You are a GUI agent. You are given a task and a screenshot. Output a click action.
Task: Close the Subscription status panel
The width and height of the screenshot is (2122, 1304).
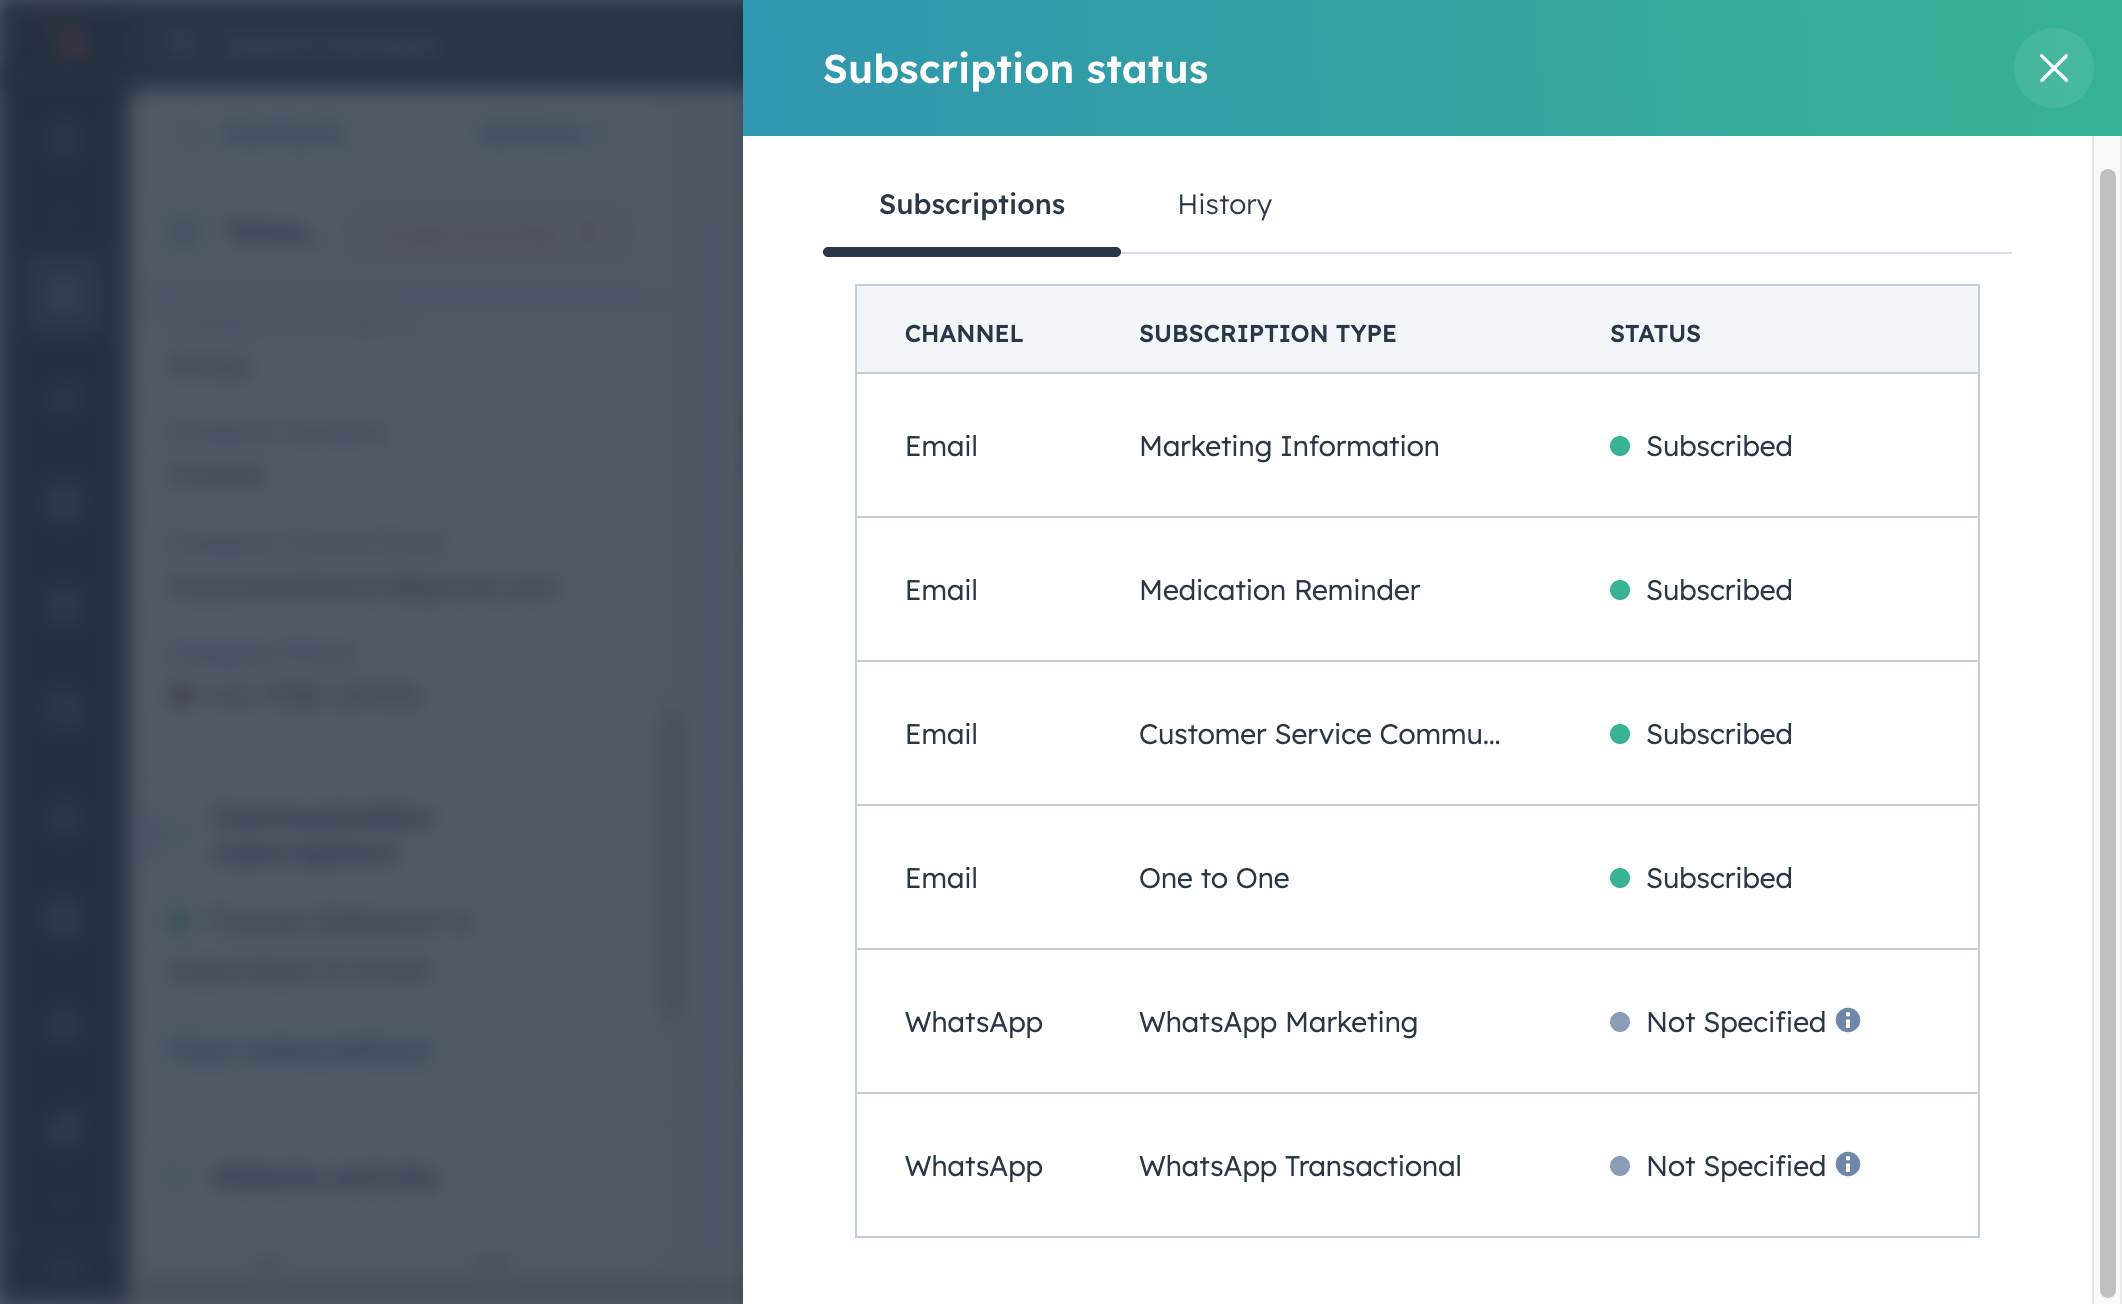click(x=2053, y=68)
